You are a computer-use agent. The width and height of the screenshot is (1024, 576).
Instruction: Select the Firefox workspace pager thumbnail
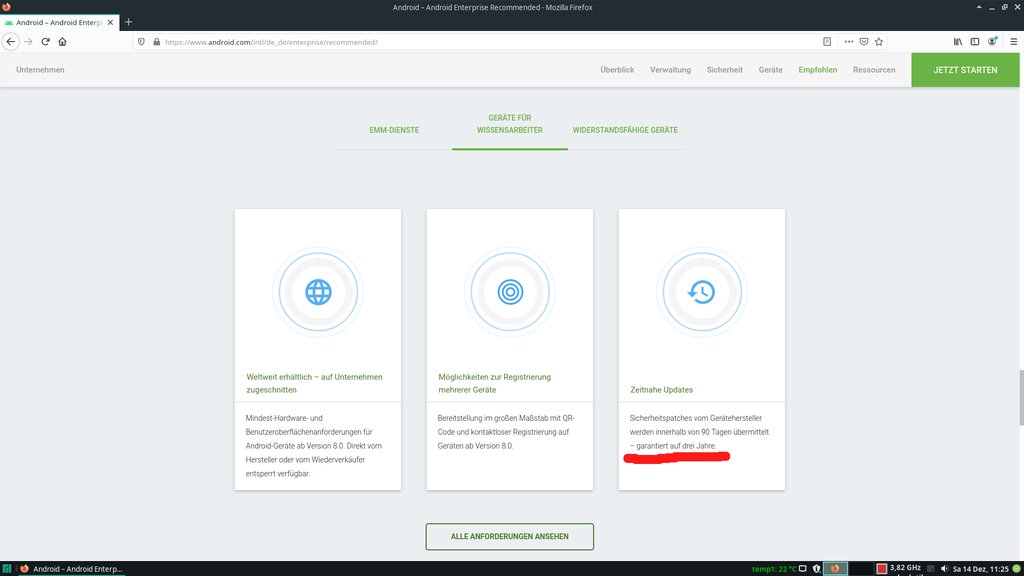pyautogui.click(x=835, y=569)
